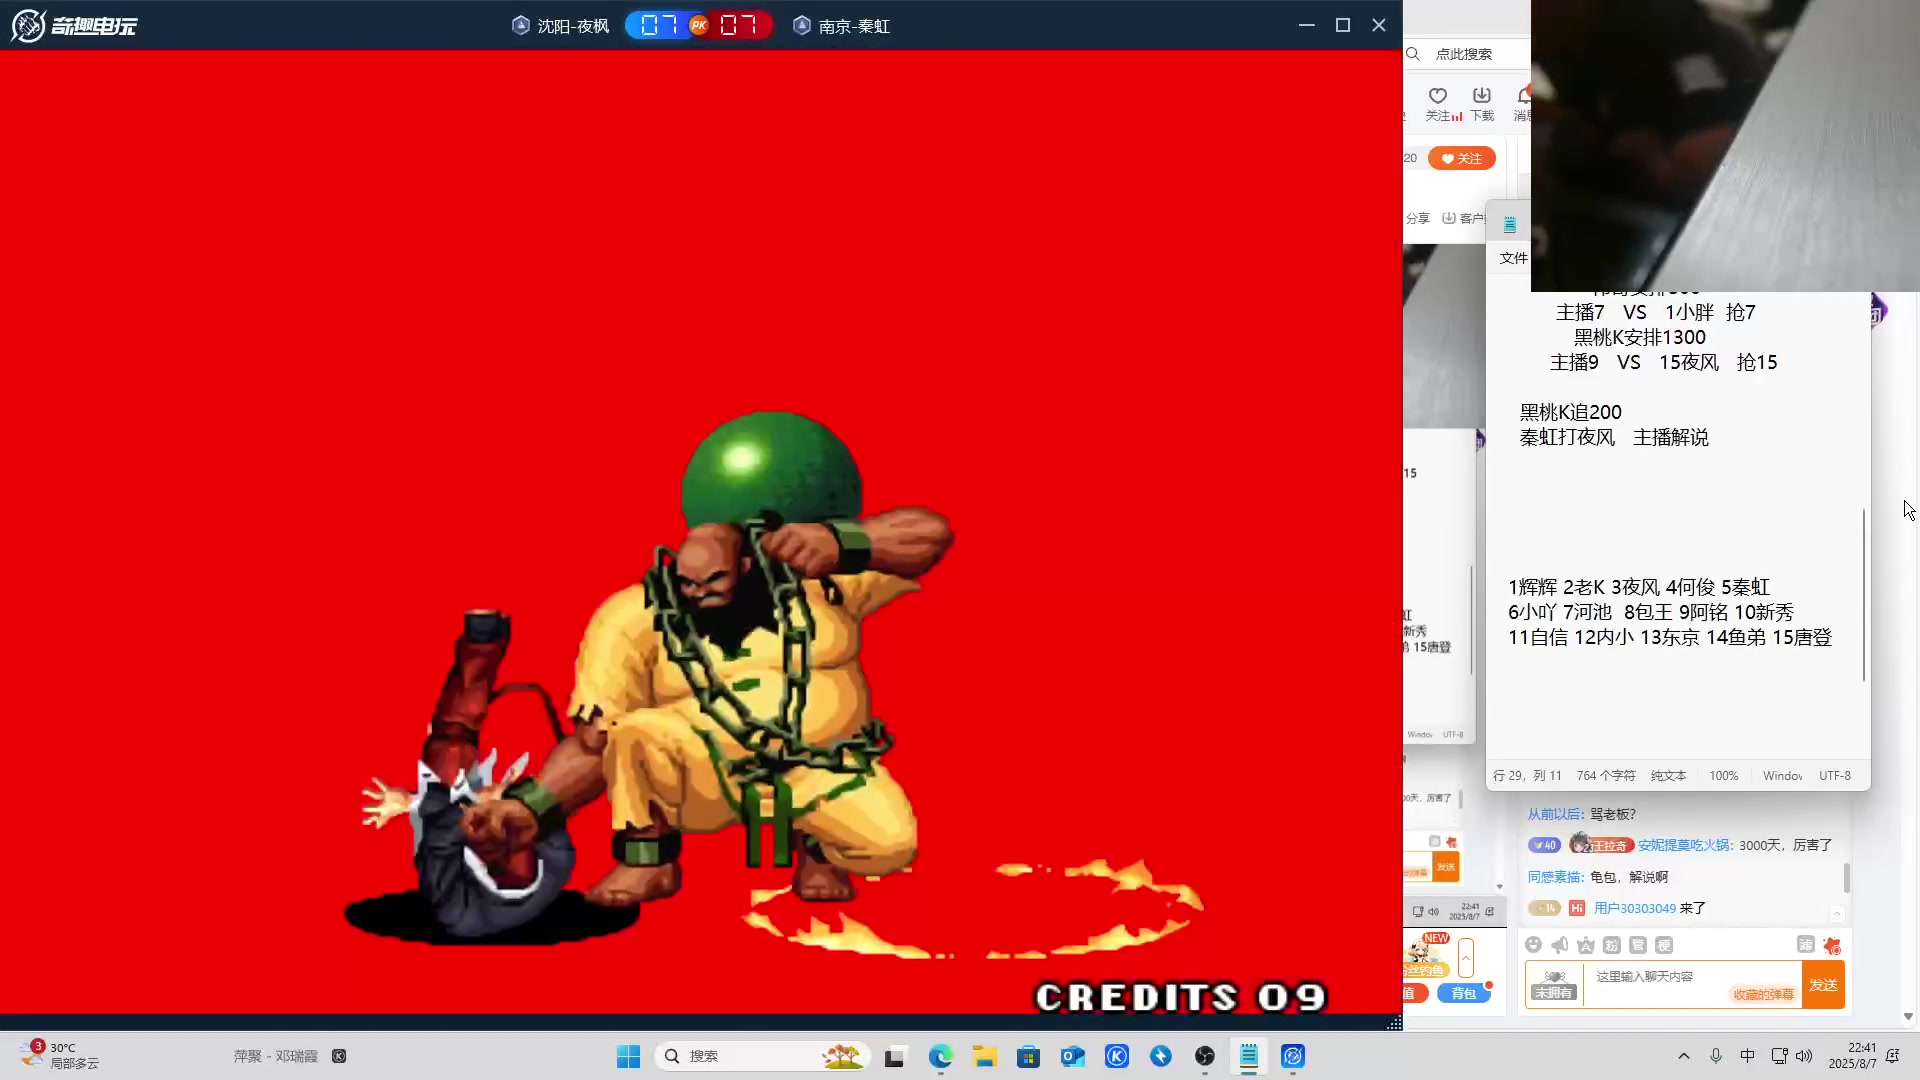Open Outlook from taskbar
Image resolution: width=1920 pixels, height=1080 pixels.
coord(1072,1056)
